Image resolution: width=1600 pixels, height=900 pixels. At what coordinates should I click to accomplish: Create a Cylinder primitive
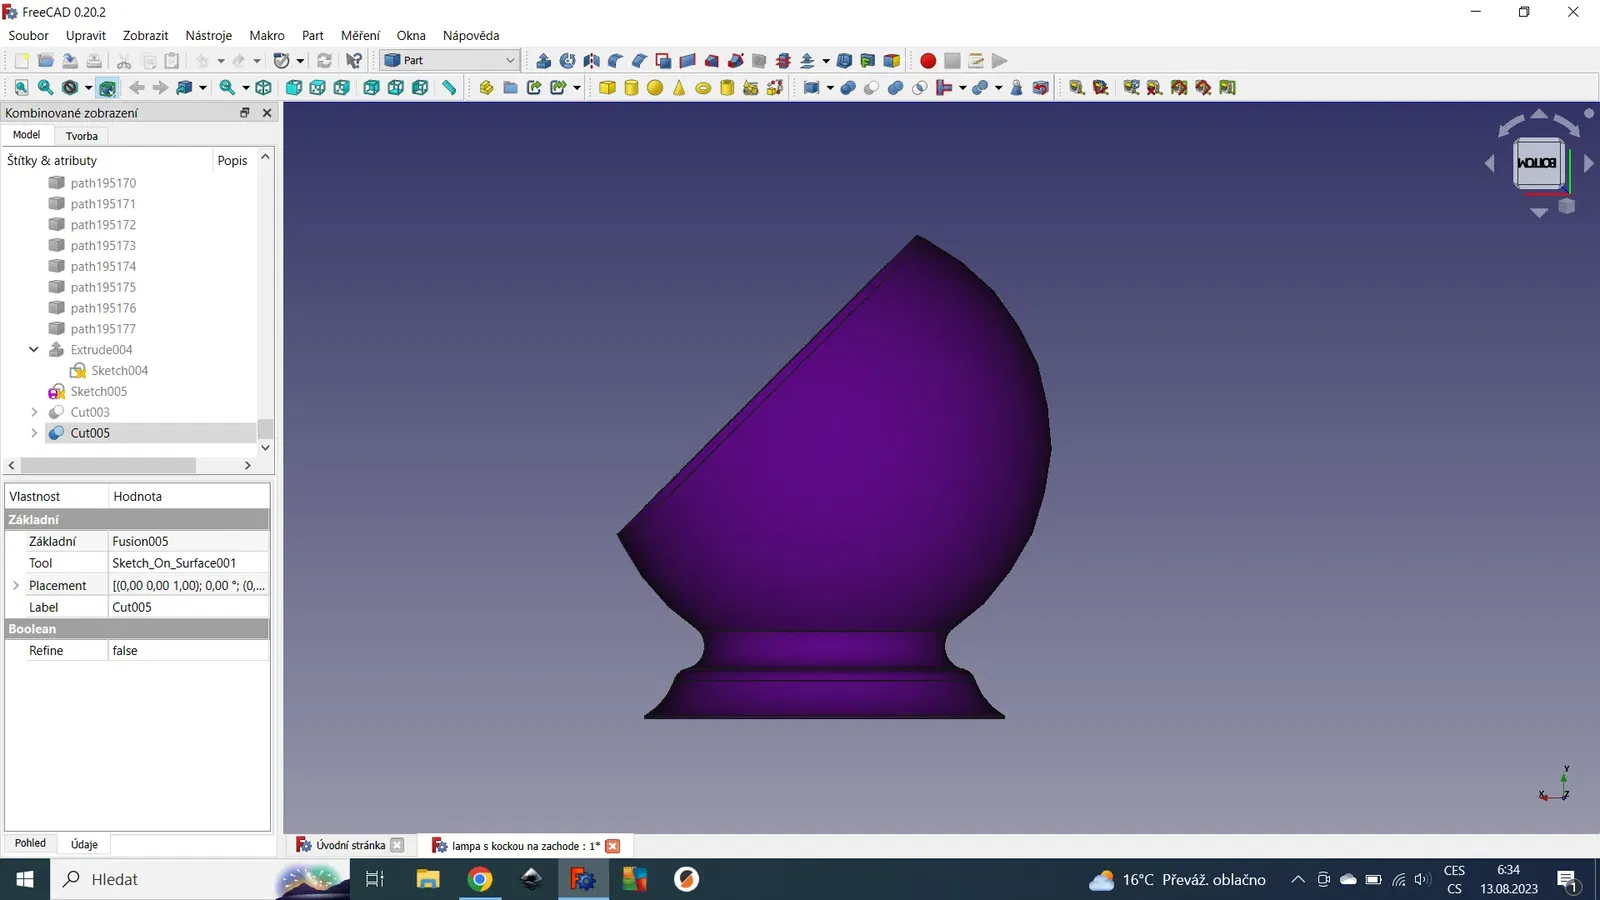tap(631, 88)
